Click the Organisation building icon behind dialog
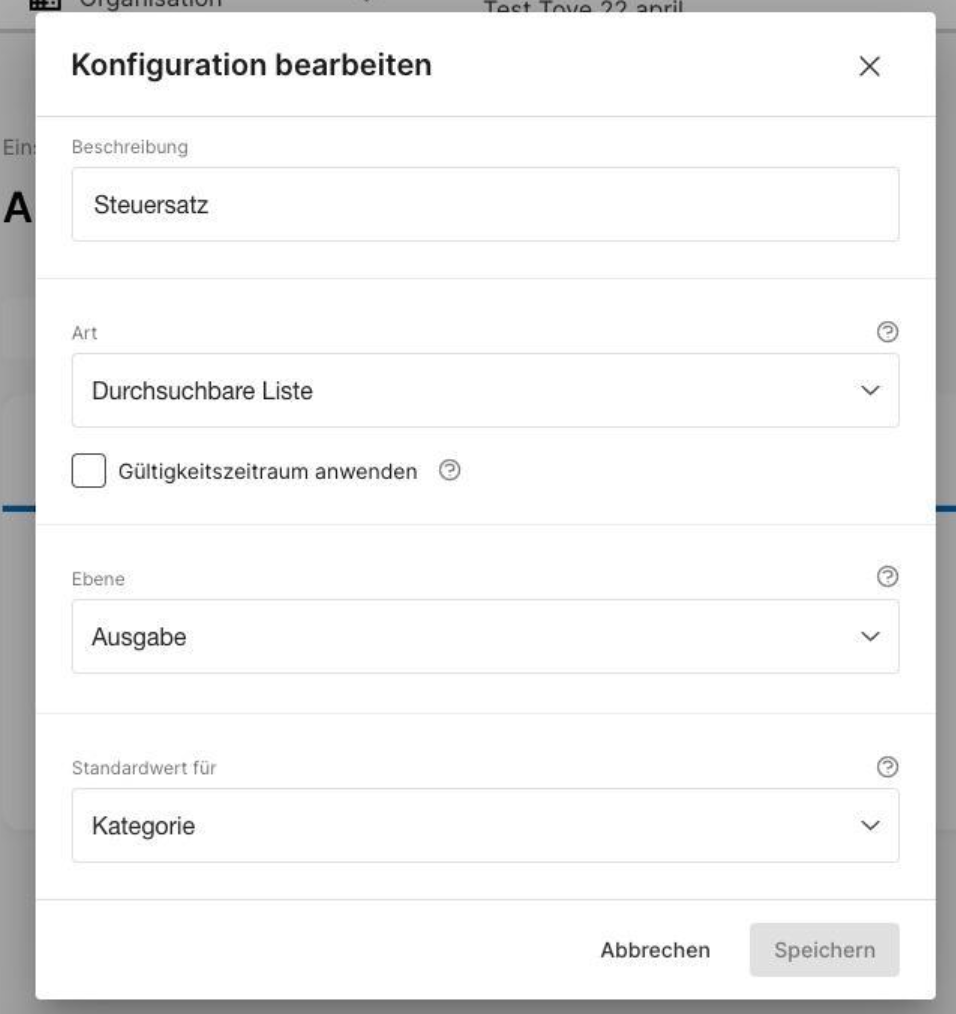The width and height of the screenshot is (956, 1014). [x=45, y=4]
